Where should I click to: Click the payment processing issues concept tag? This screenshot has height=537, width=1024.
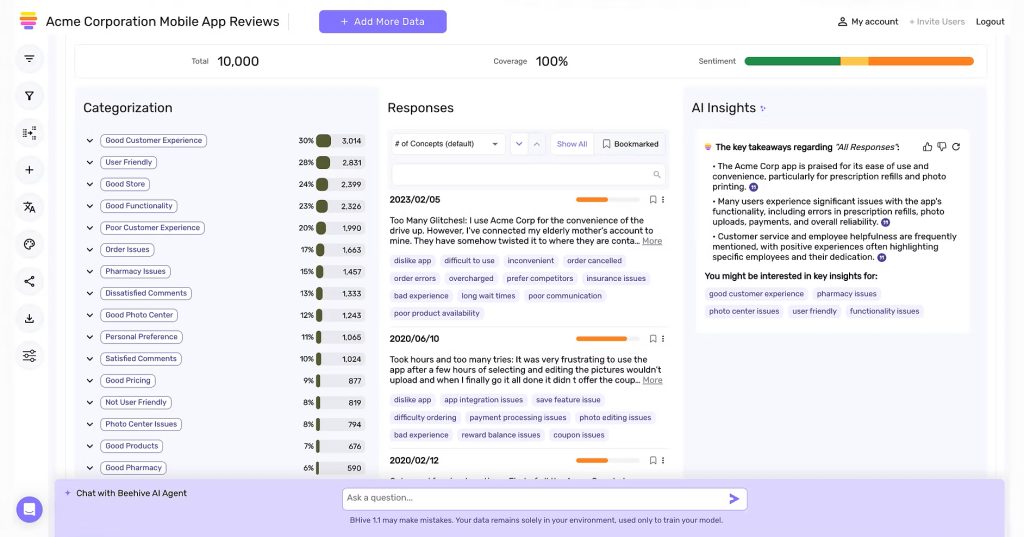(518, 417)
